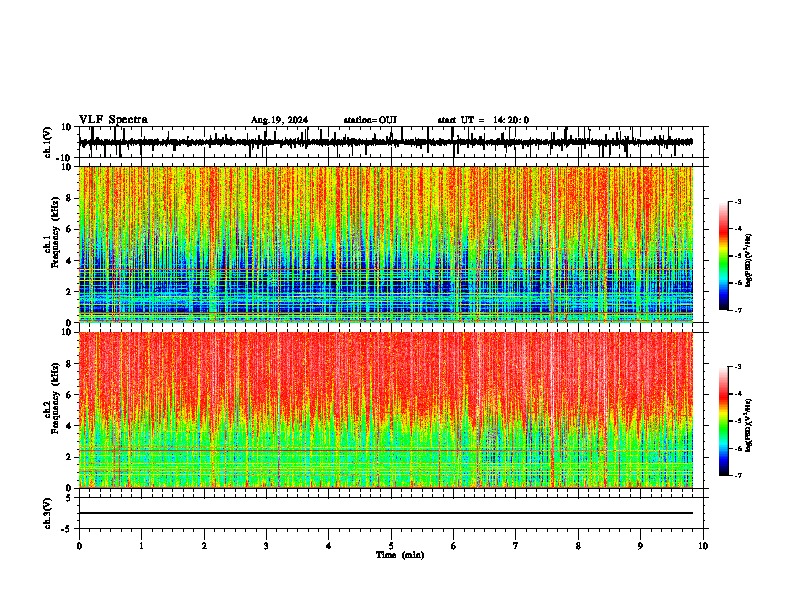Click the ch.1 voltage waveform trace panel
The height and width of the screenshot is (612, 792).
click(391, 142)
